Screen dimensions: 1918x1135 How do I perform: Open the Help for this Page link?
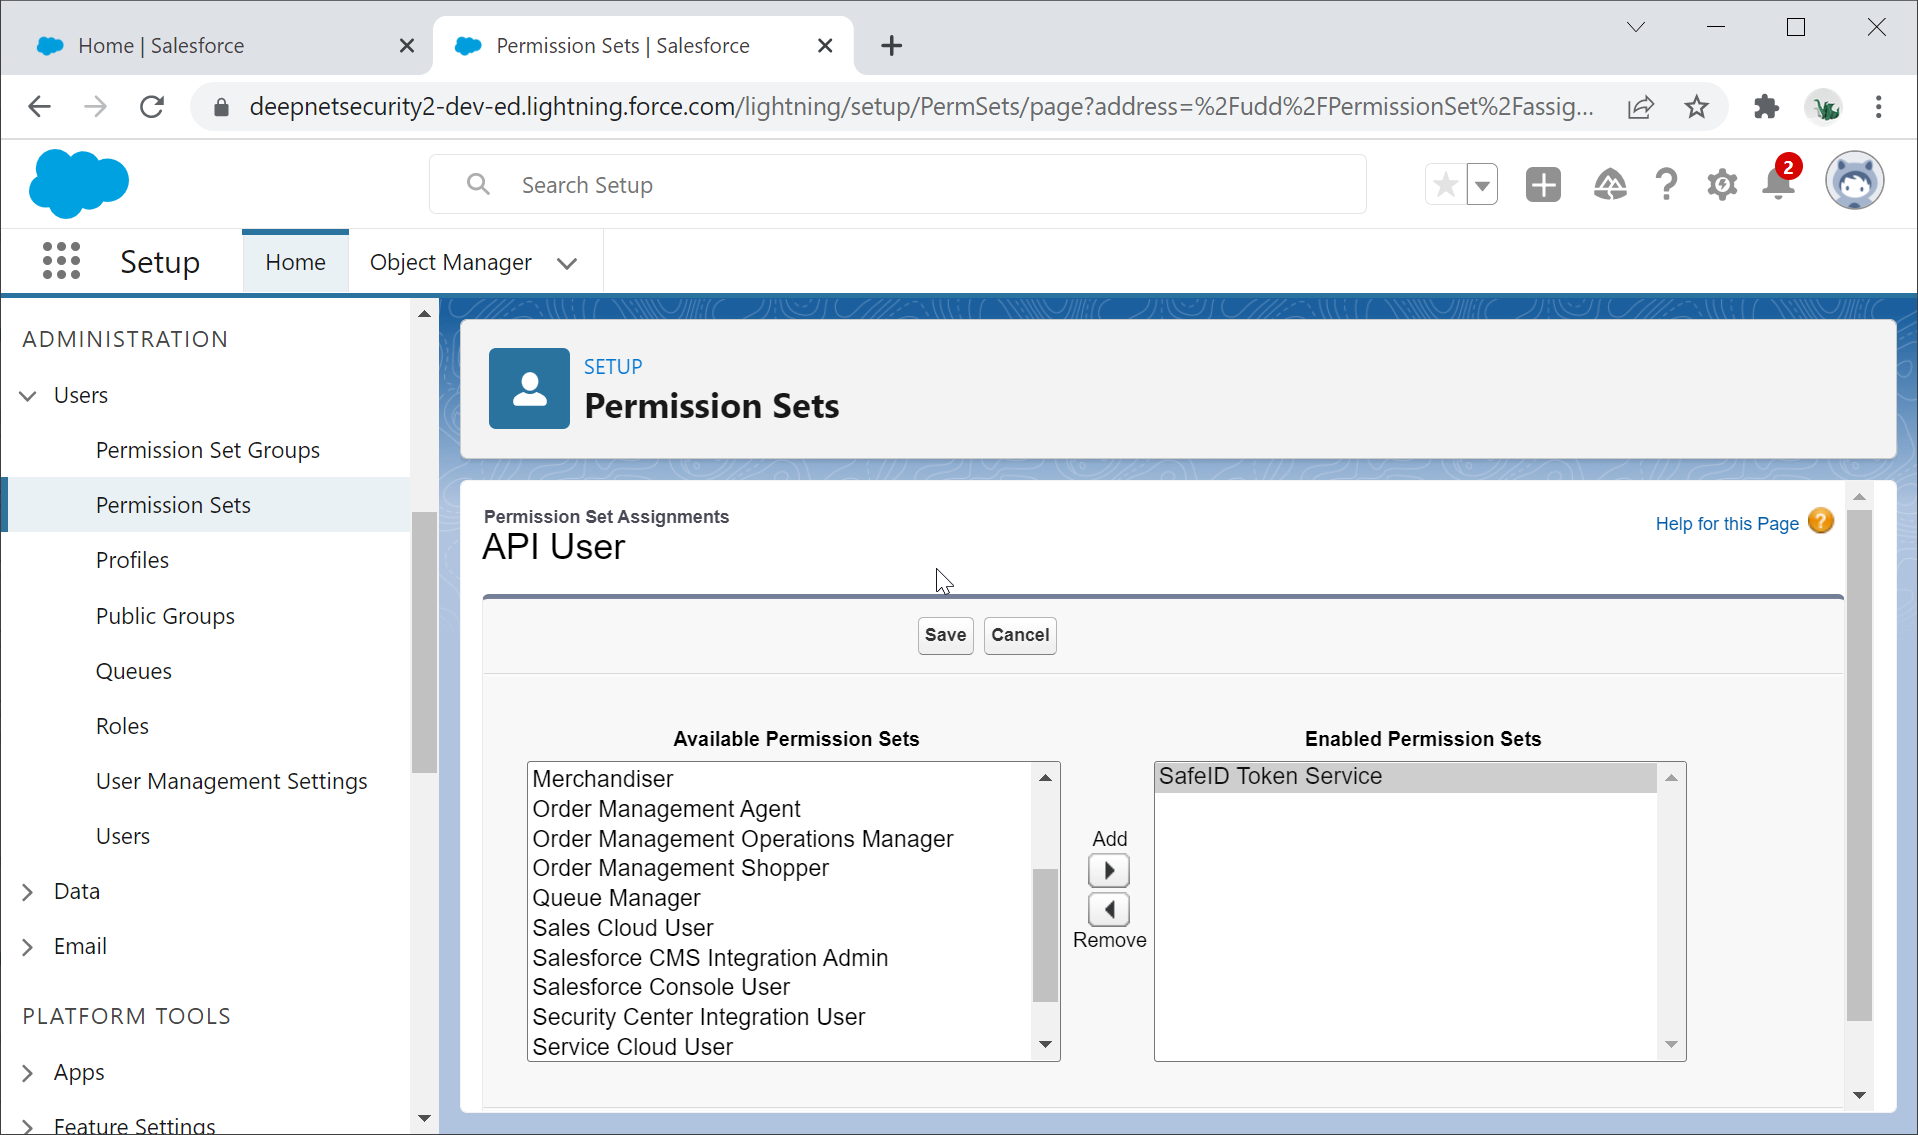pyautogui.click(x=1726, y=523)
